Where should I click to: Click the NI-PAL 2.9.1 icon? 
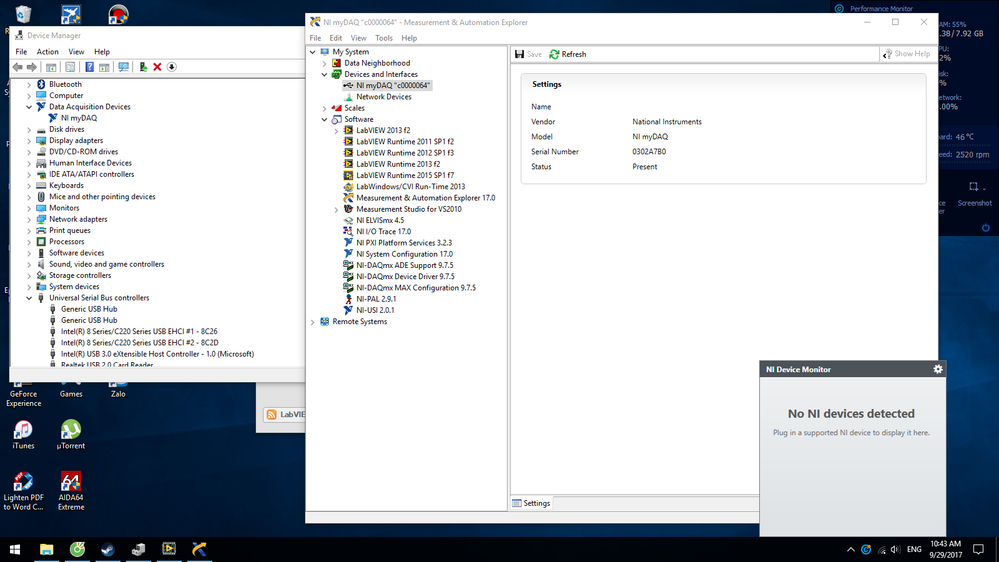coord(349,299)
